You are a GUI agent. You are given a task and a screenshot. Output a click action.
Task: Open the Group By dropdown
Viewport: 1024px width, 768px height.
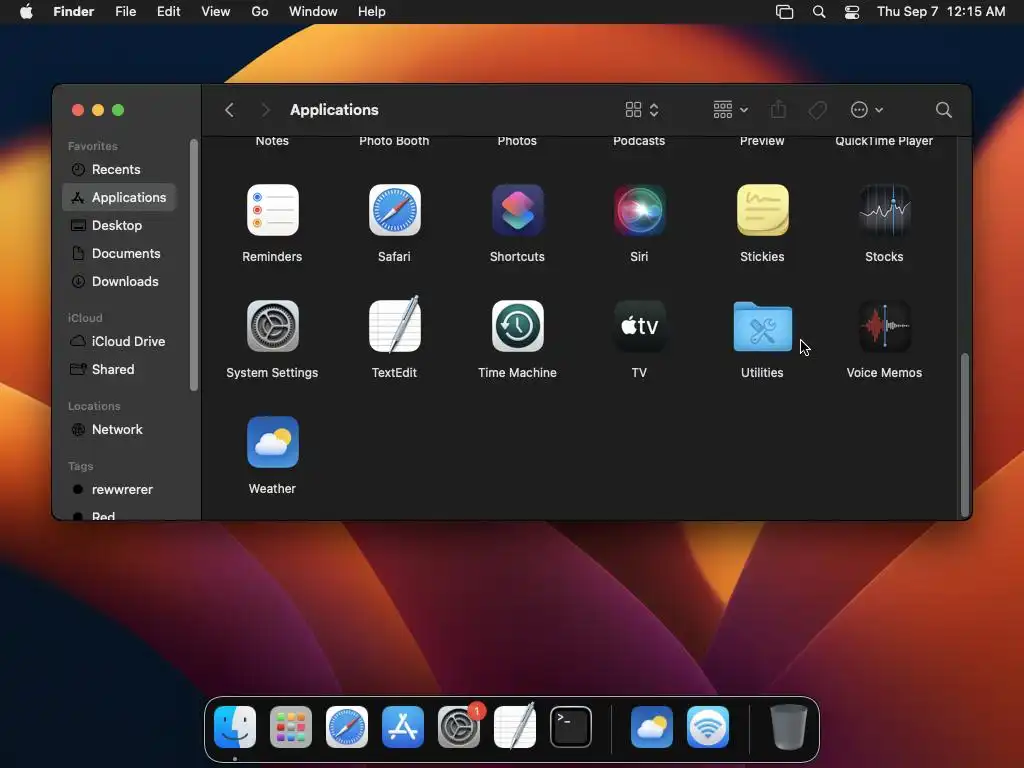click(x=730, y=110)
